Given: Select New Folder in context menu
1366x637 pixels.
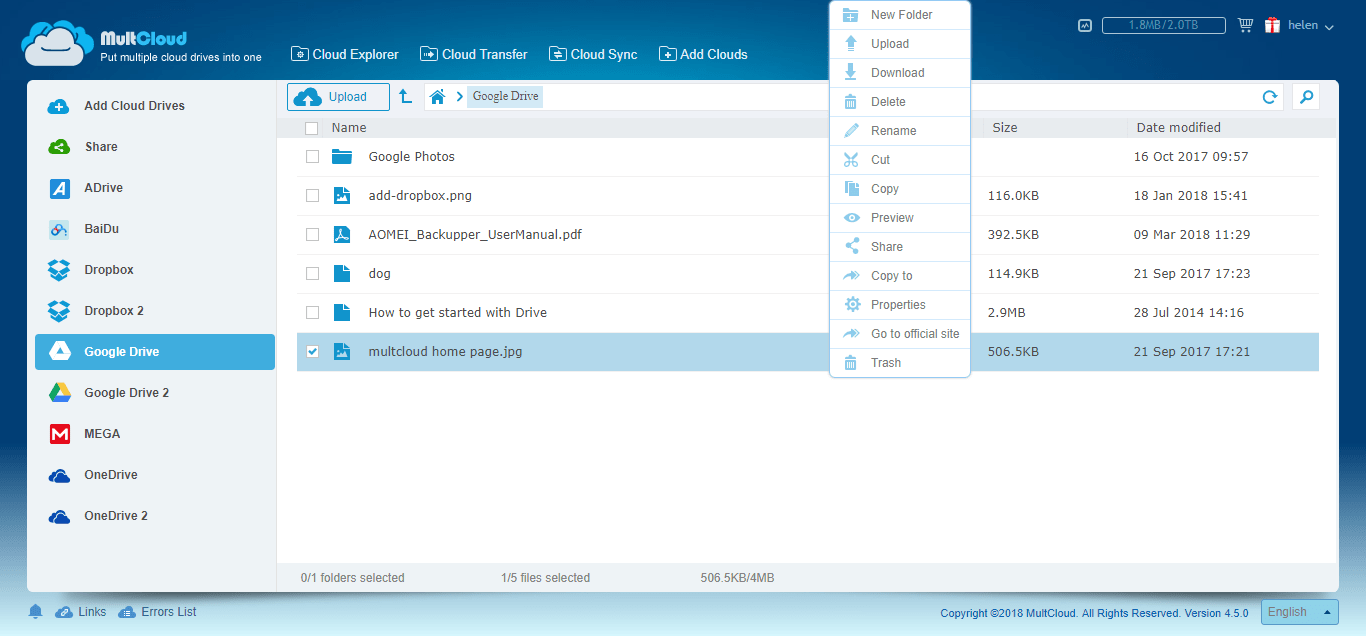Looking at the screenshot, I should pyautogui.click(x=900, y=15).
